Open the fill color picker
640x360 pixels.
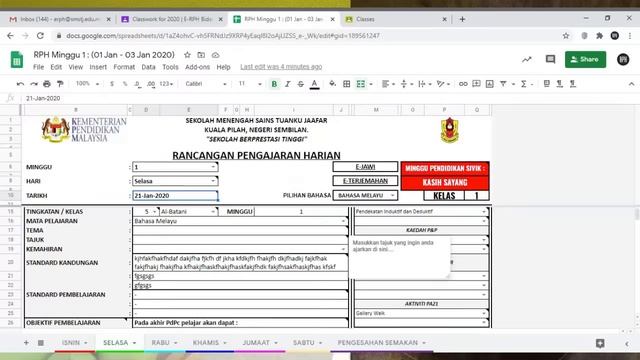333,84
